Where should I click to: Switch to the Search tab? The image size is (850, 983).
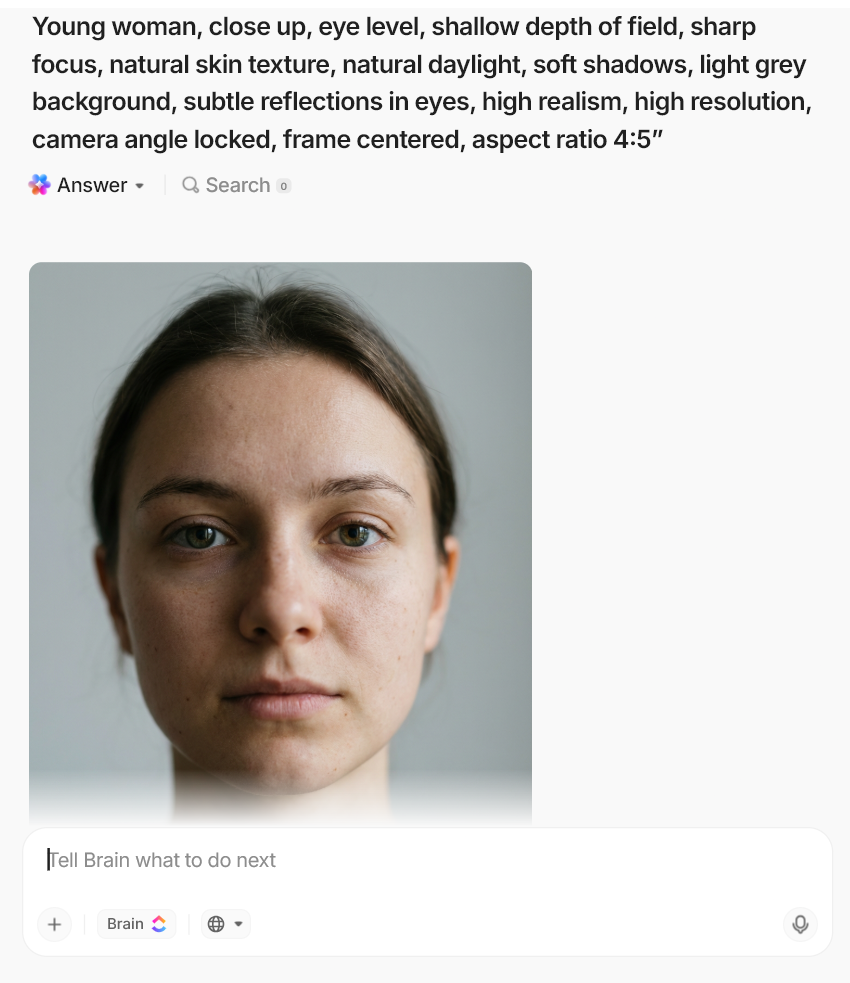coord(237,185)
